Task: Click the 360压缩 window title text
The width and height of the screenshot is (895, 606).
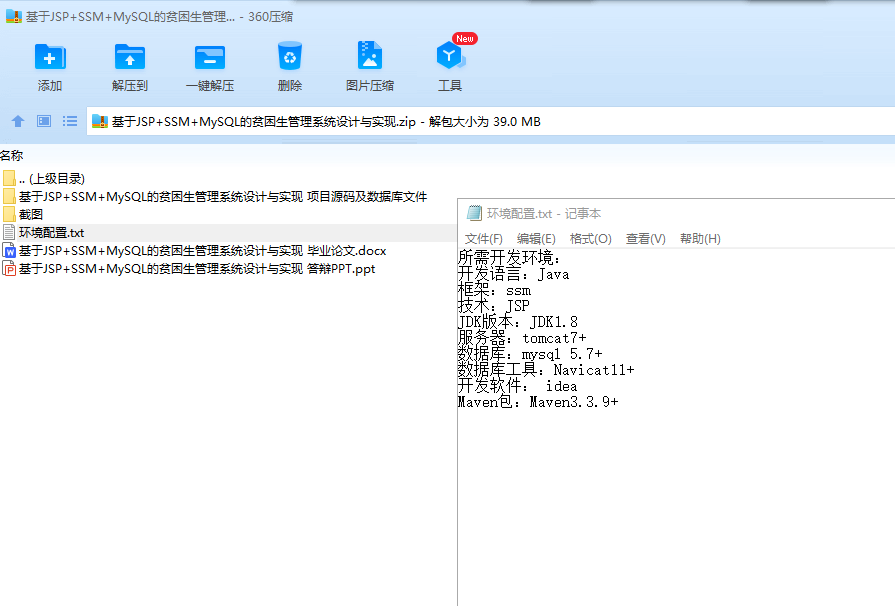Action: 159,17
